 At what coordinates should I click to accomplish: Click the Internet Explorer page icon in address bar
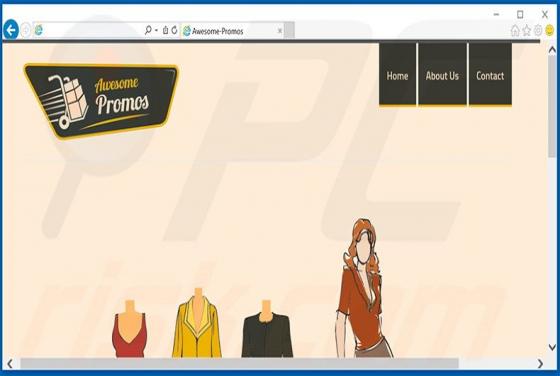click(38, 31)
